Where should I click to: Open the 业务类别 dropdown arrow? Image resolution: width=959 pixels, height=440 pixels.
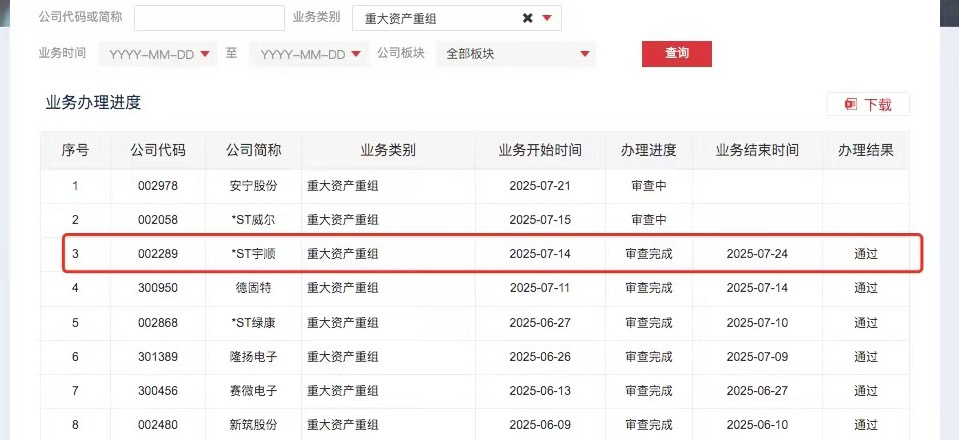coord(547,18)
